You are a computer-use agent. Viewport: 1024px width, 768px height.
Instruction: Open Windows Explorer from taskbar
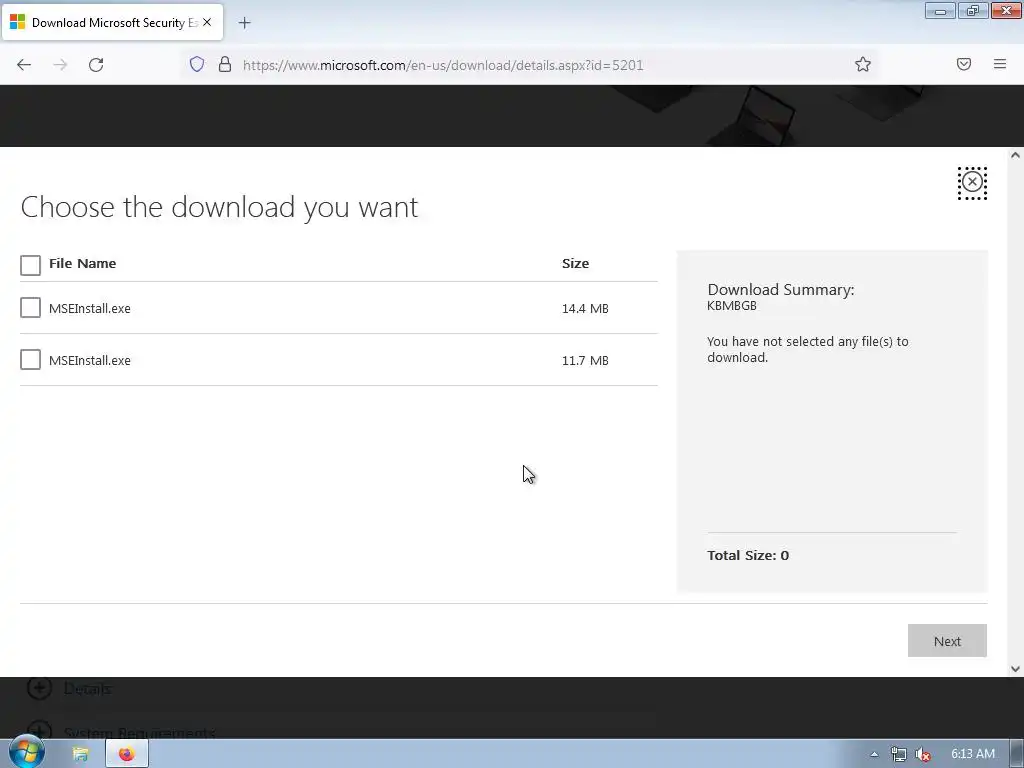[80, 754]
